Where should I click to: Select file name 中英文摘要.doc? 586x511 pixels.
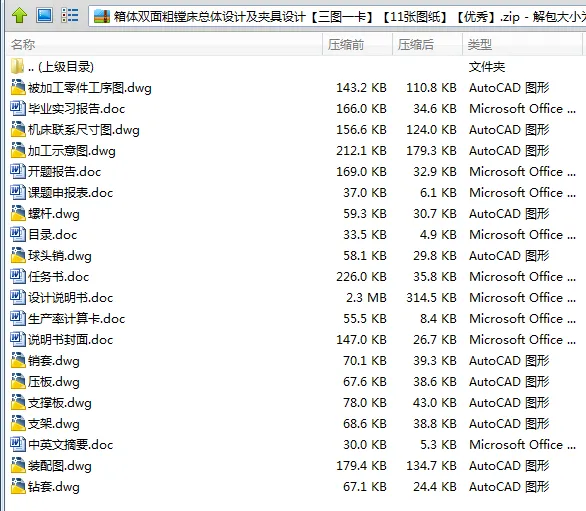[71, 445]
